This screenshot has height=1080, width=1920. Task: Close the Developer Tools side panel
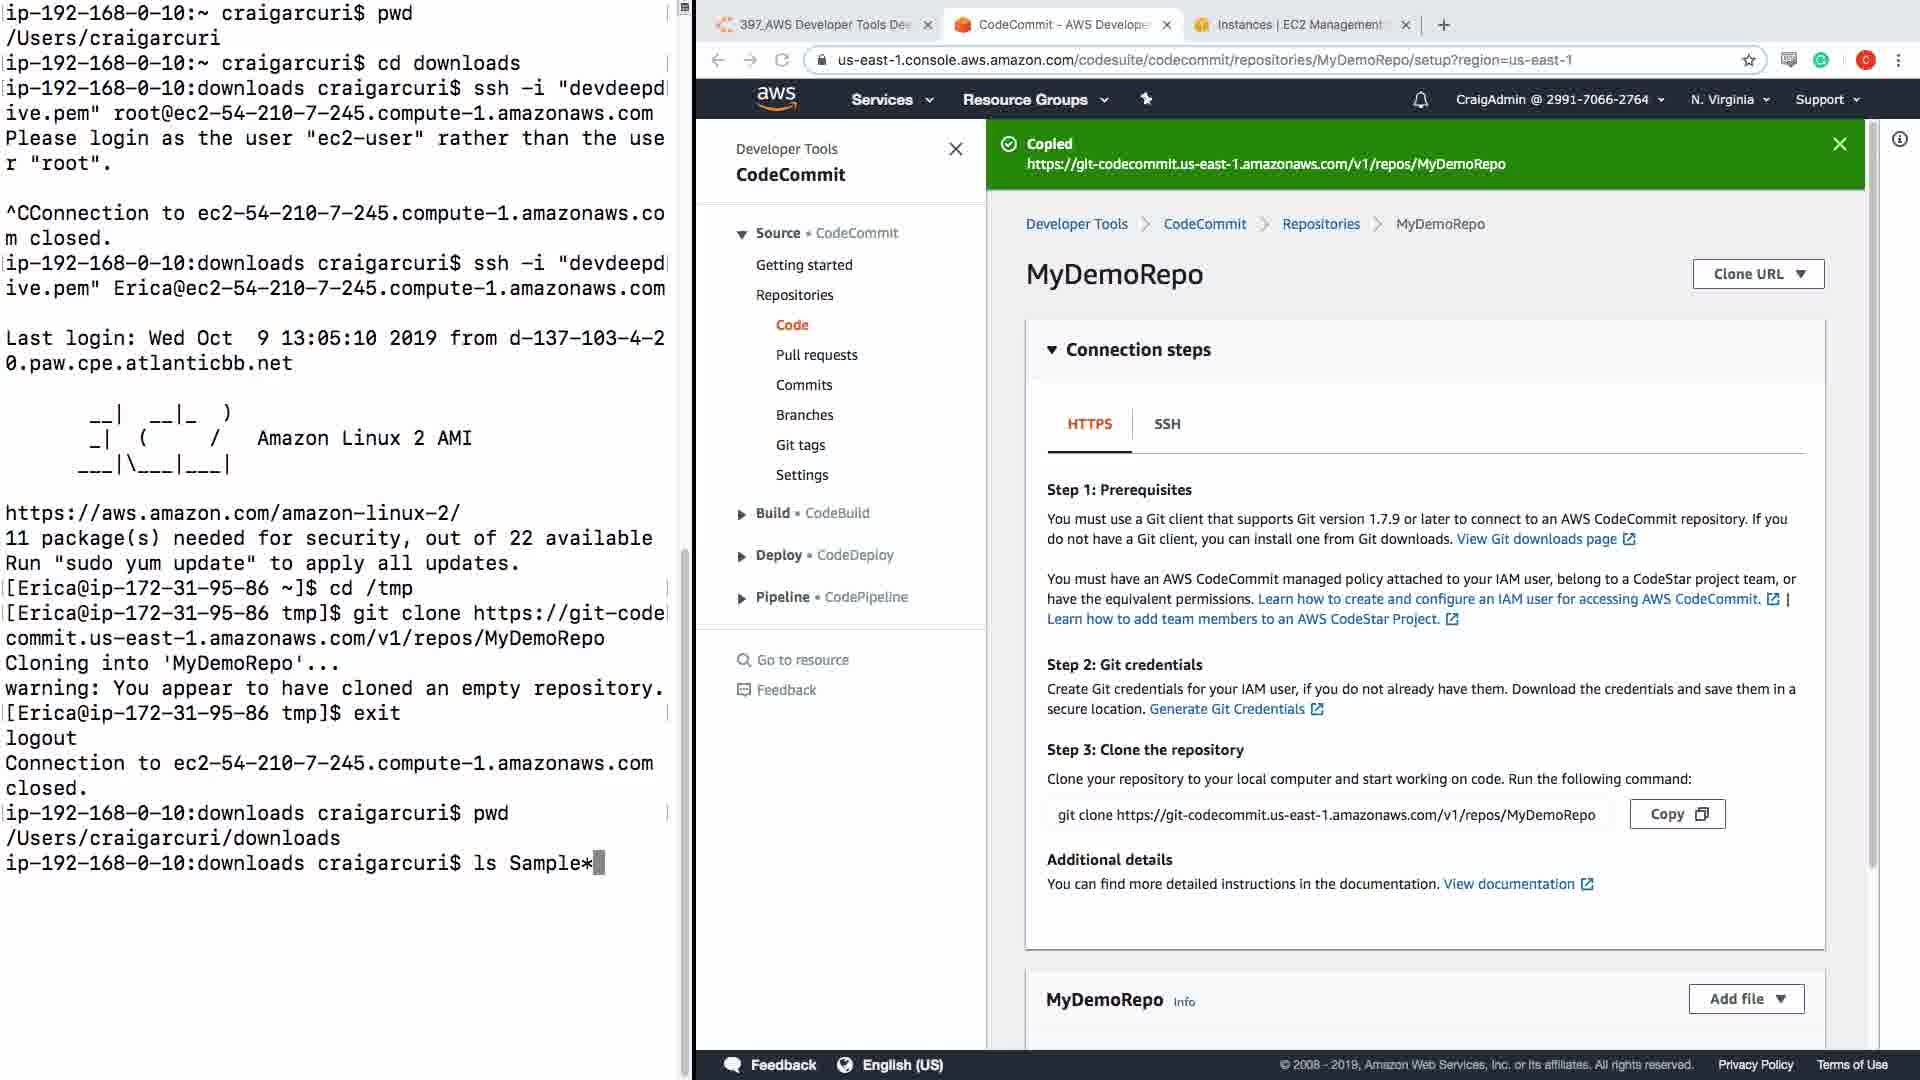tap(955, 149)
